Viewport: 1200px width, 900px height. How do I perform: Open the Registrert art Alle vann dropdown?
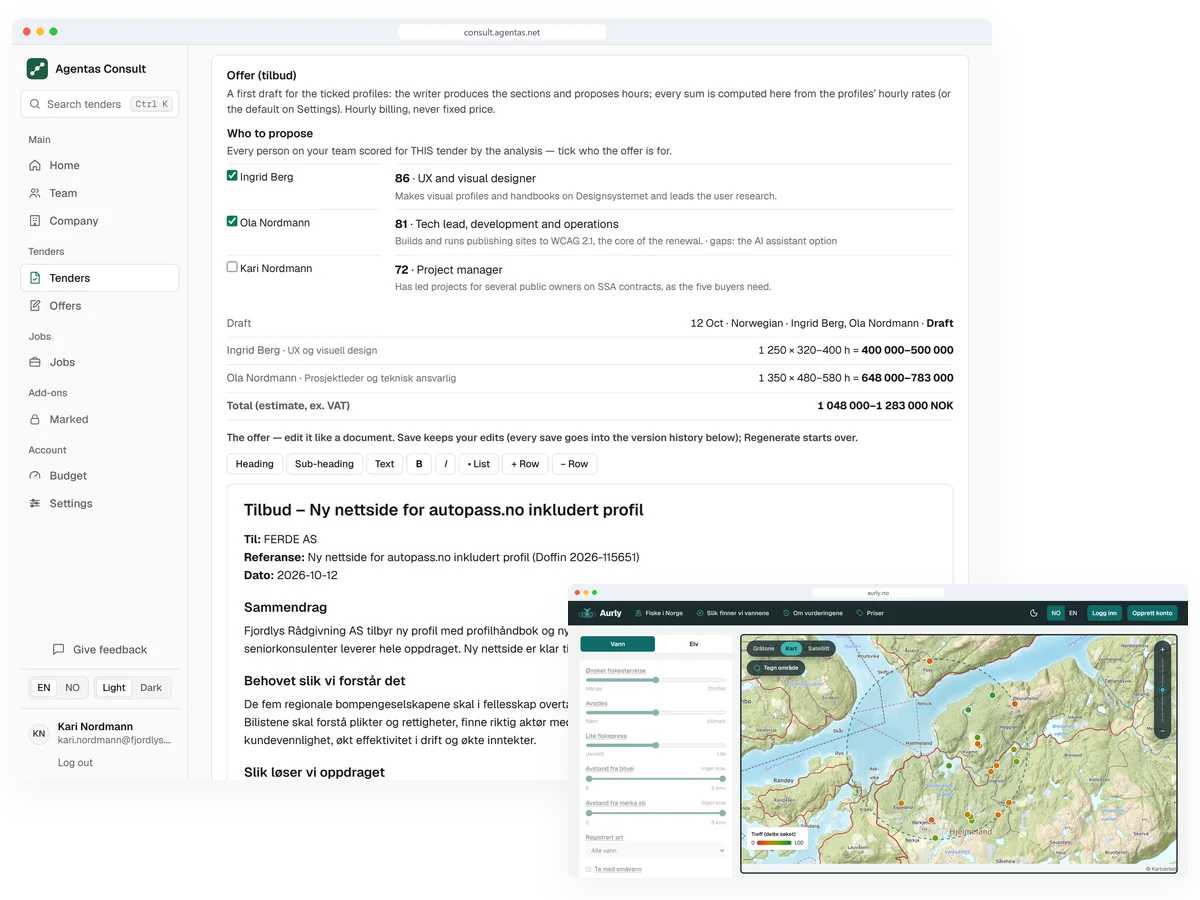(656, 850)
